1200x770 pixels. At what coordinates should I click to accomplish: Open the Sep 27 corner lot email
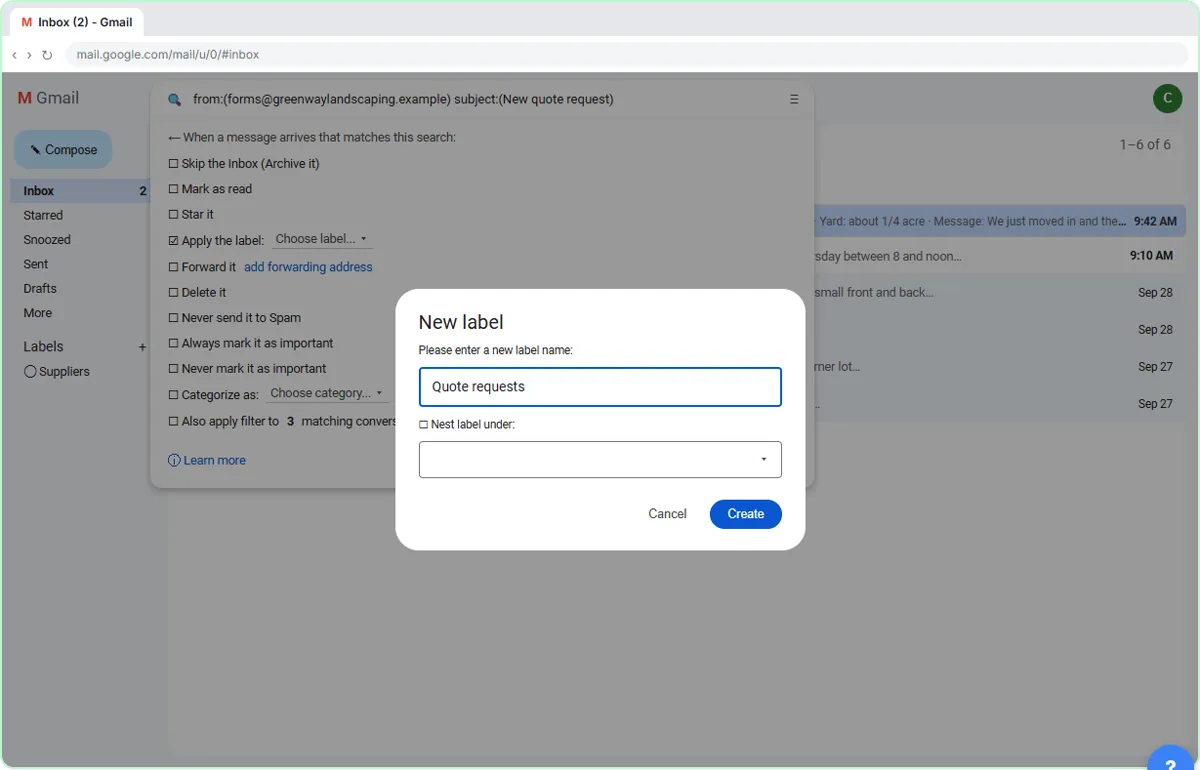(x=1000, y=367)
